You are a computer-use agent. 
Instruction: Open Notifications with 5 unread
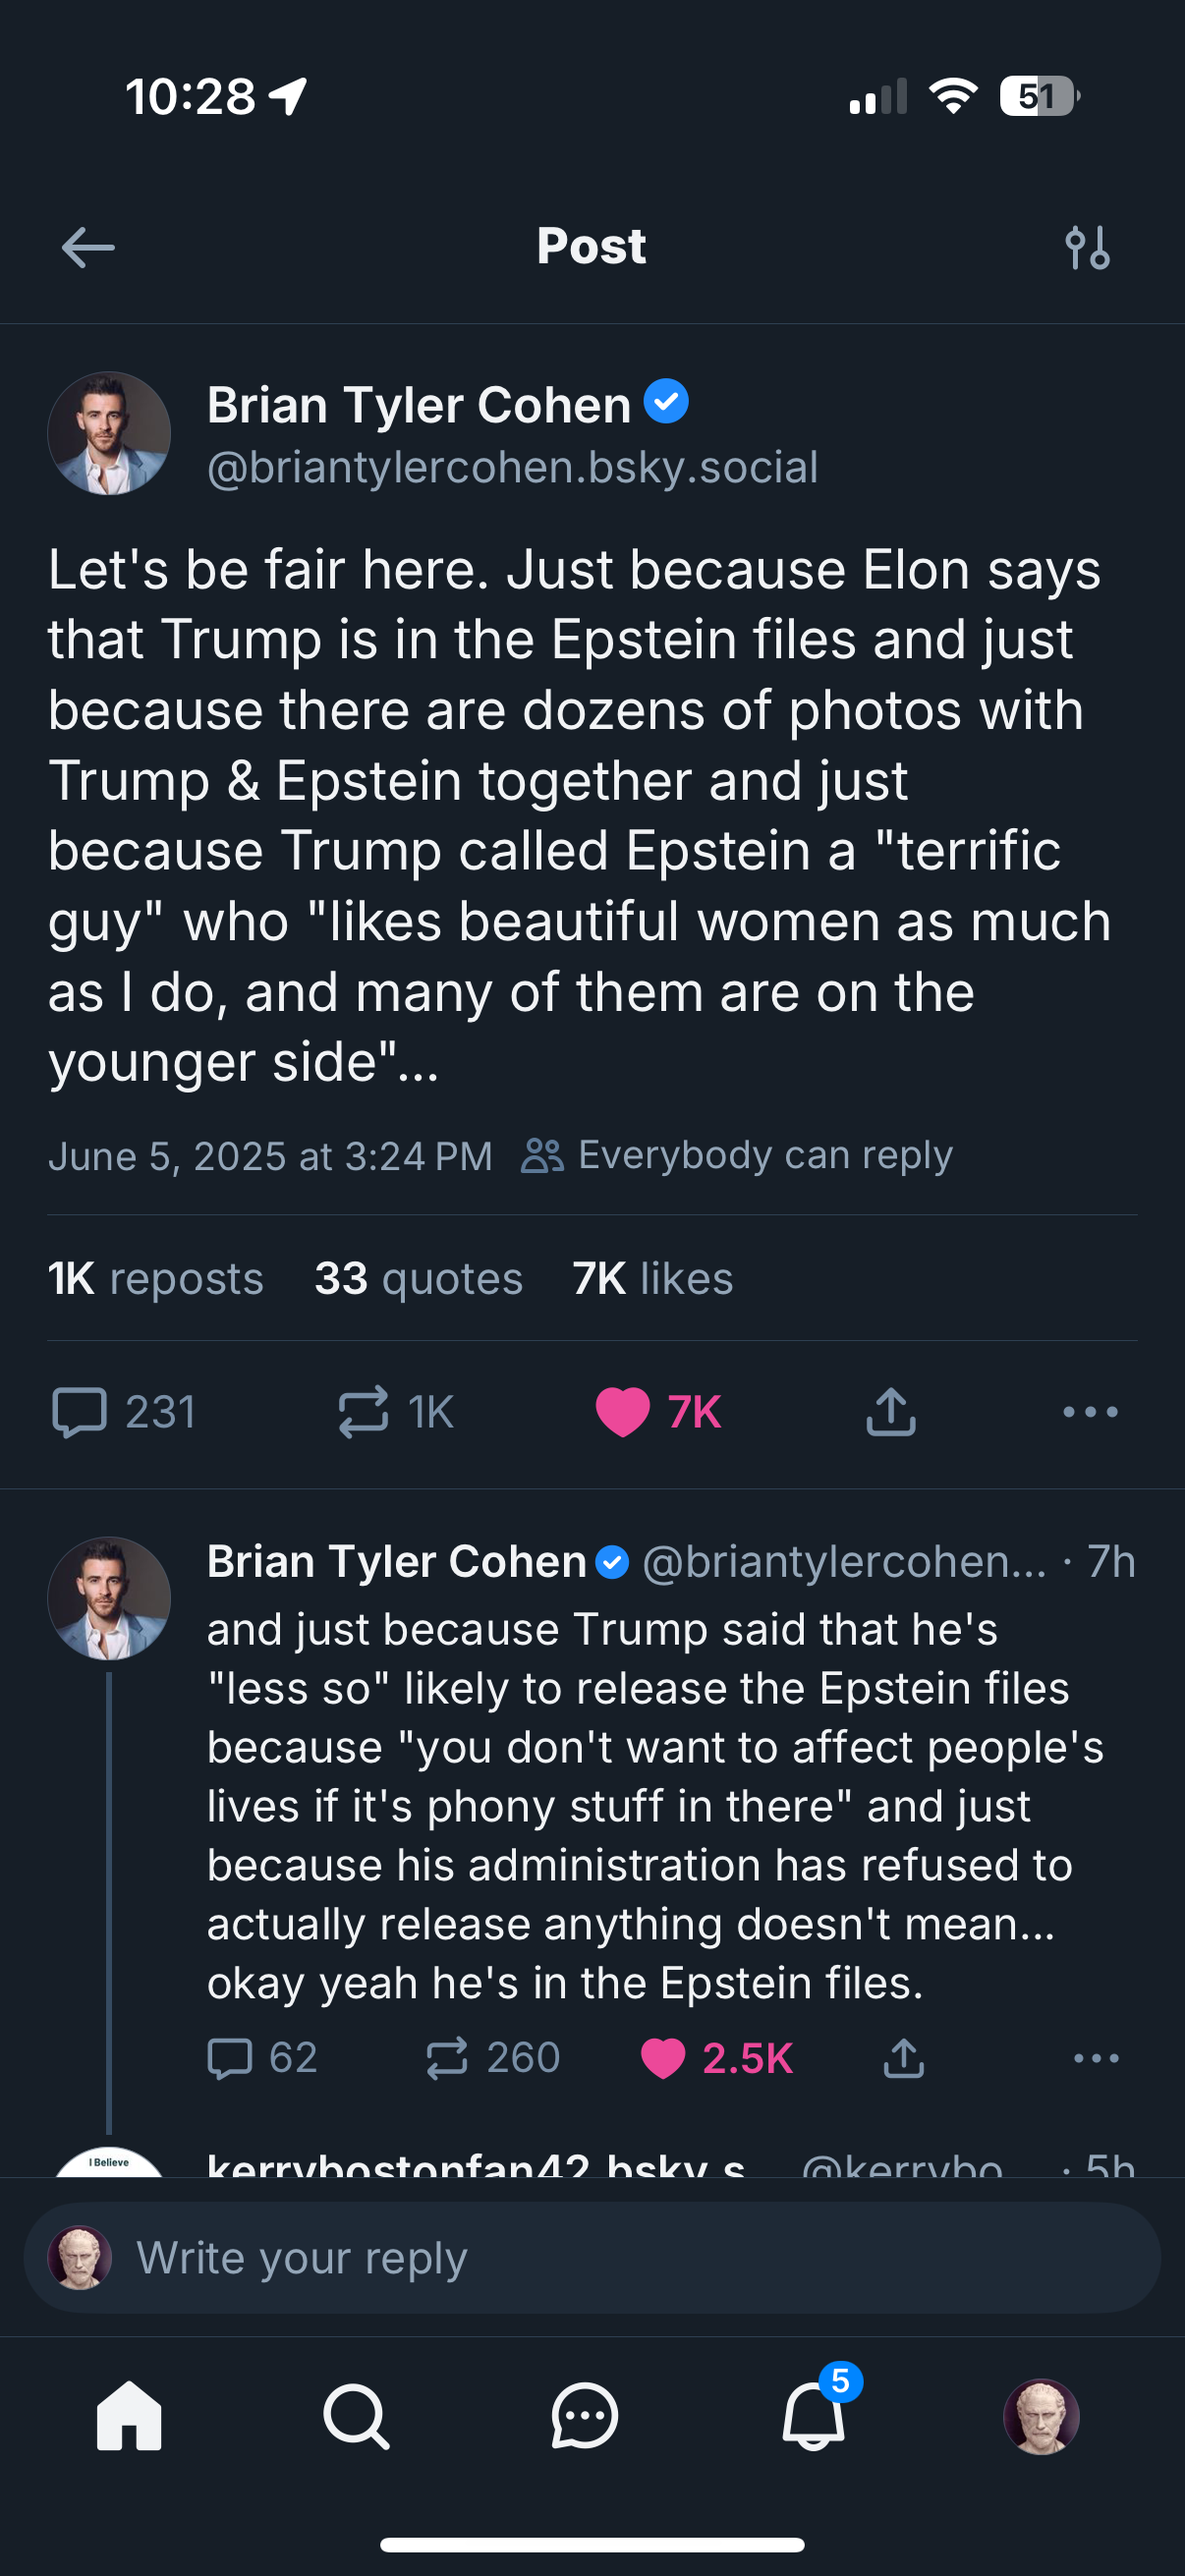[x=813, y=2416]
